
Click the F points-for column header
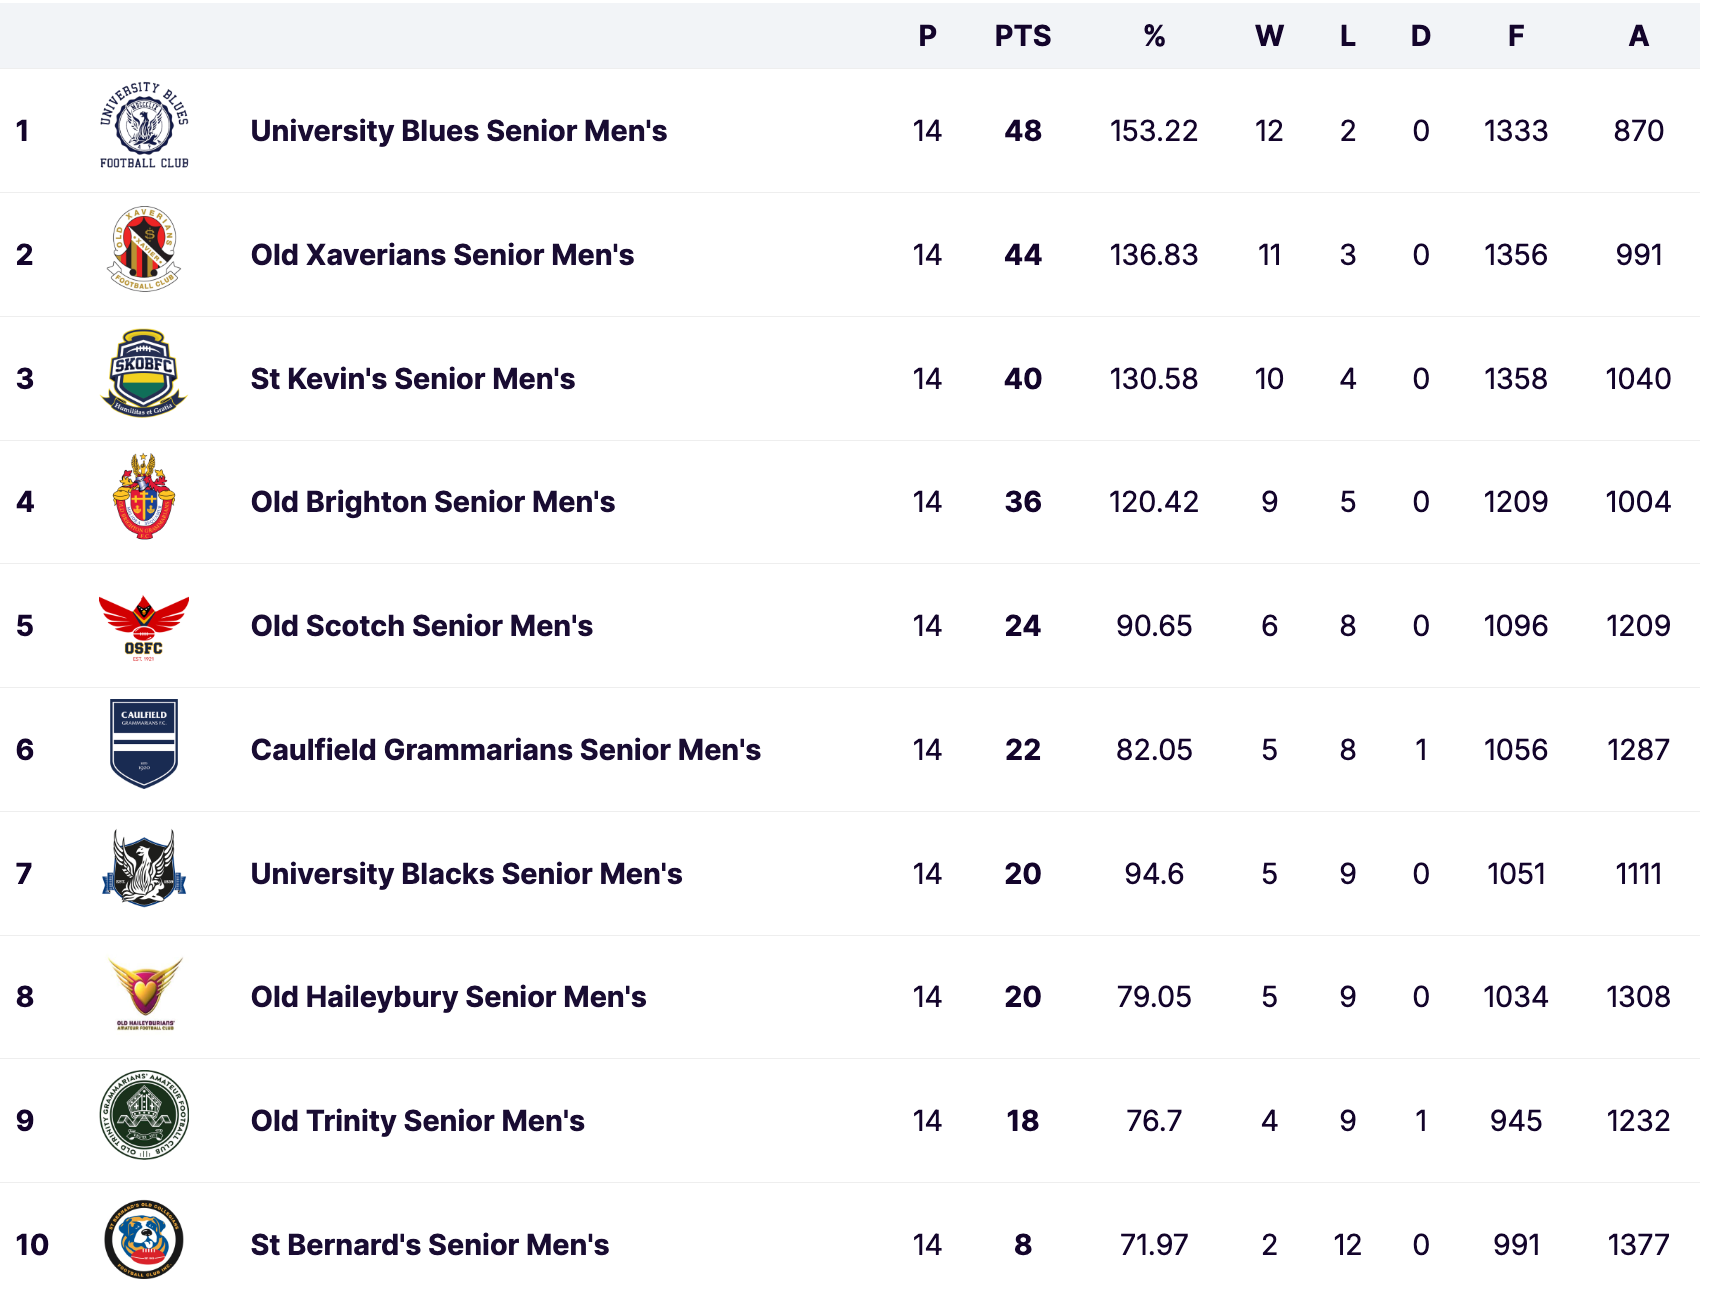click(x=1516, y=36)
